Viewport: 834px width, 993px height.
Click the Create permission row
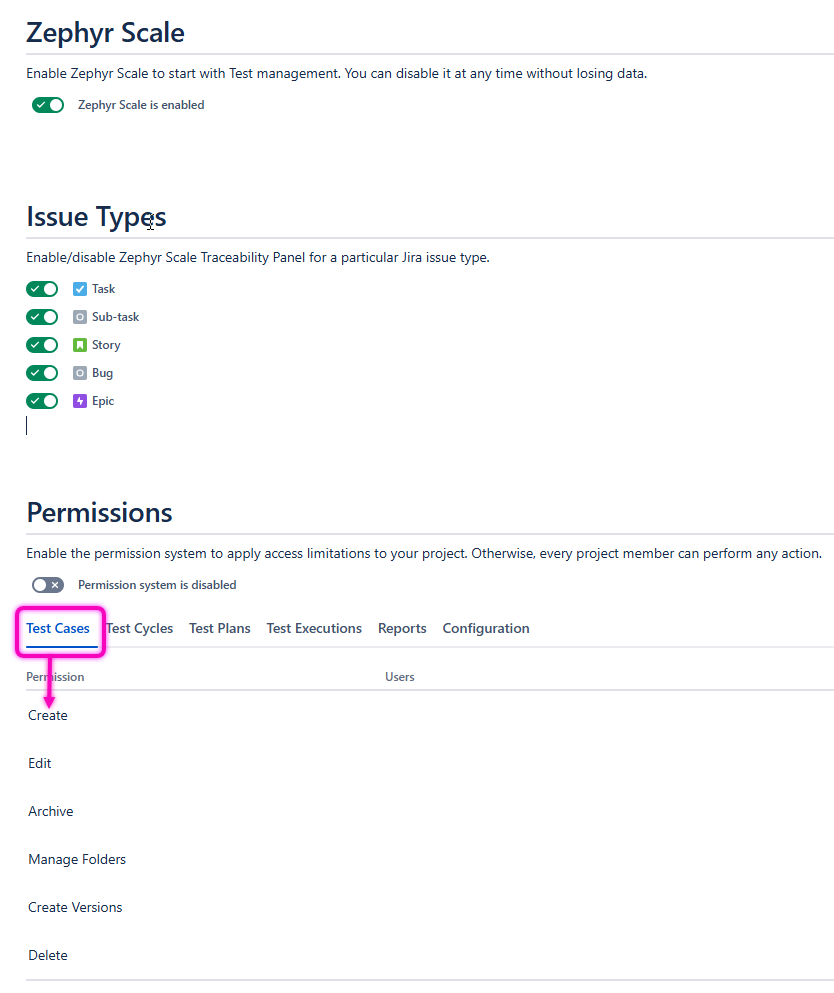pyautogui.click(x=48, y=715)
